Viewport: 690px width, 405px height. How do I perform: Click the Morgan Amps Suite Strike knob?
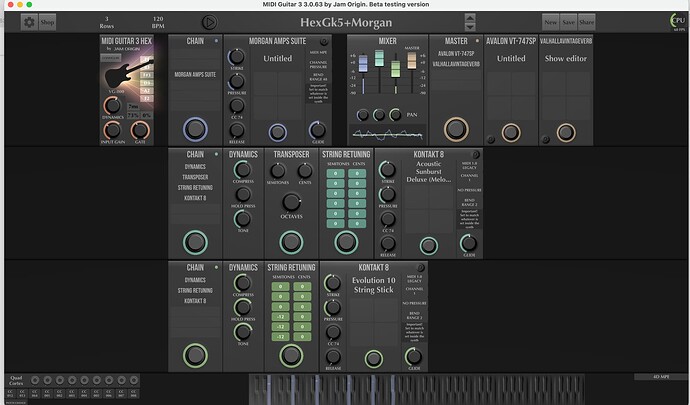237,57
